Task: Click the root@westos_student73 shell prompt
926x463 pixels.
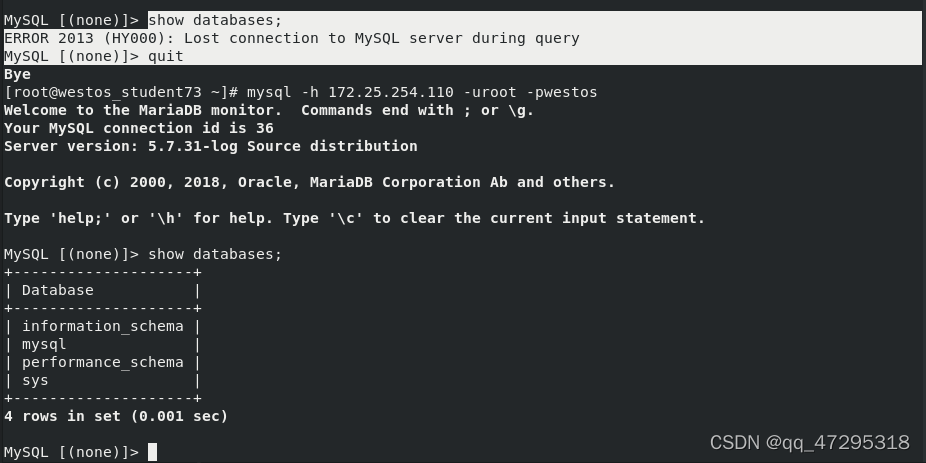Action: coord(121,92)
